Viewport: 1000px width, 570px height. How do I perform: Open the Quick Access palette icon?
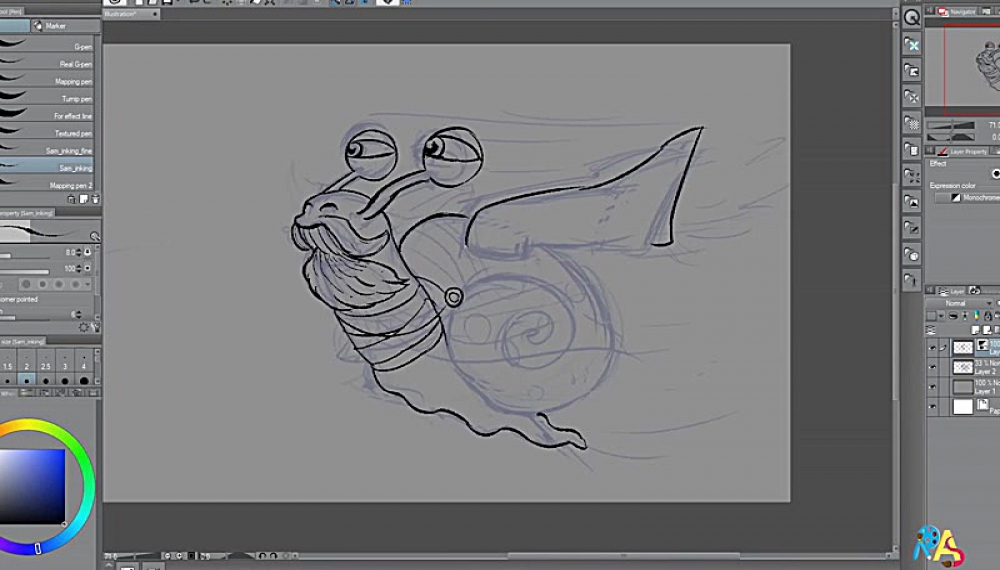point(912,18)
